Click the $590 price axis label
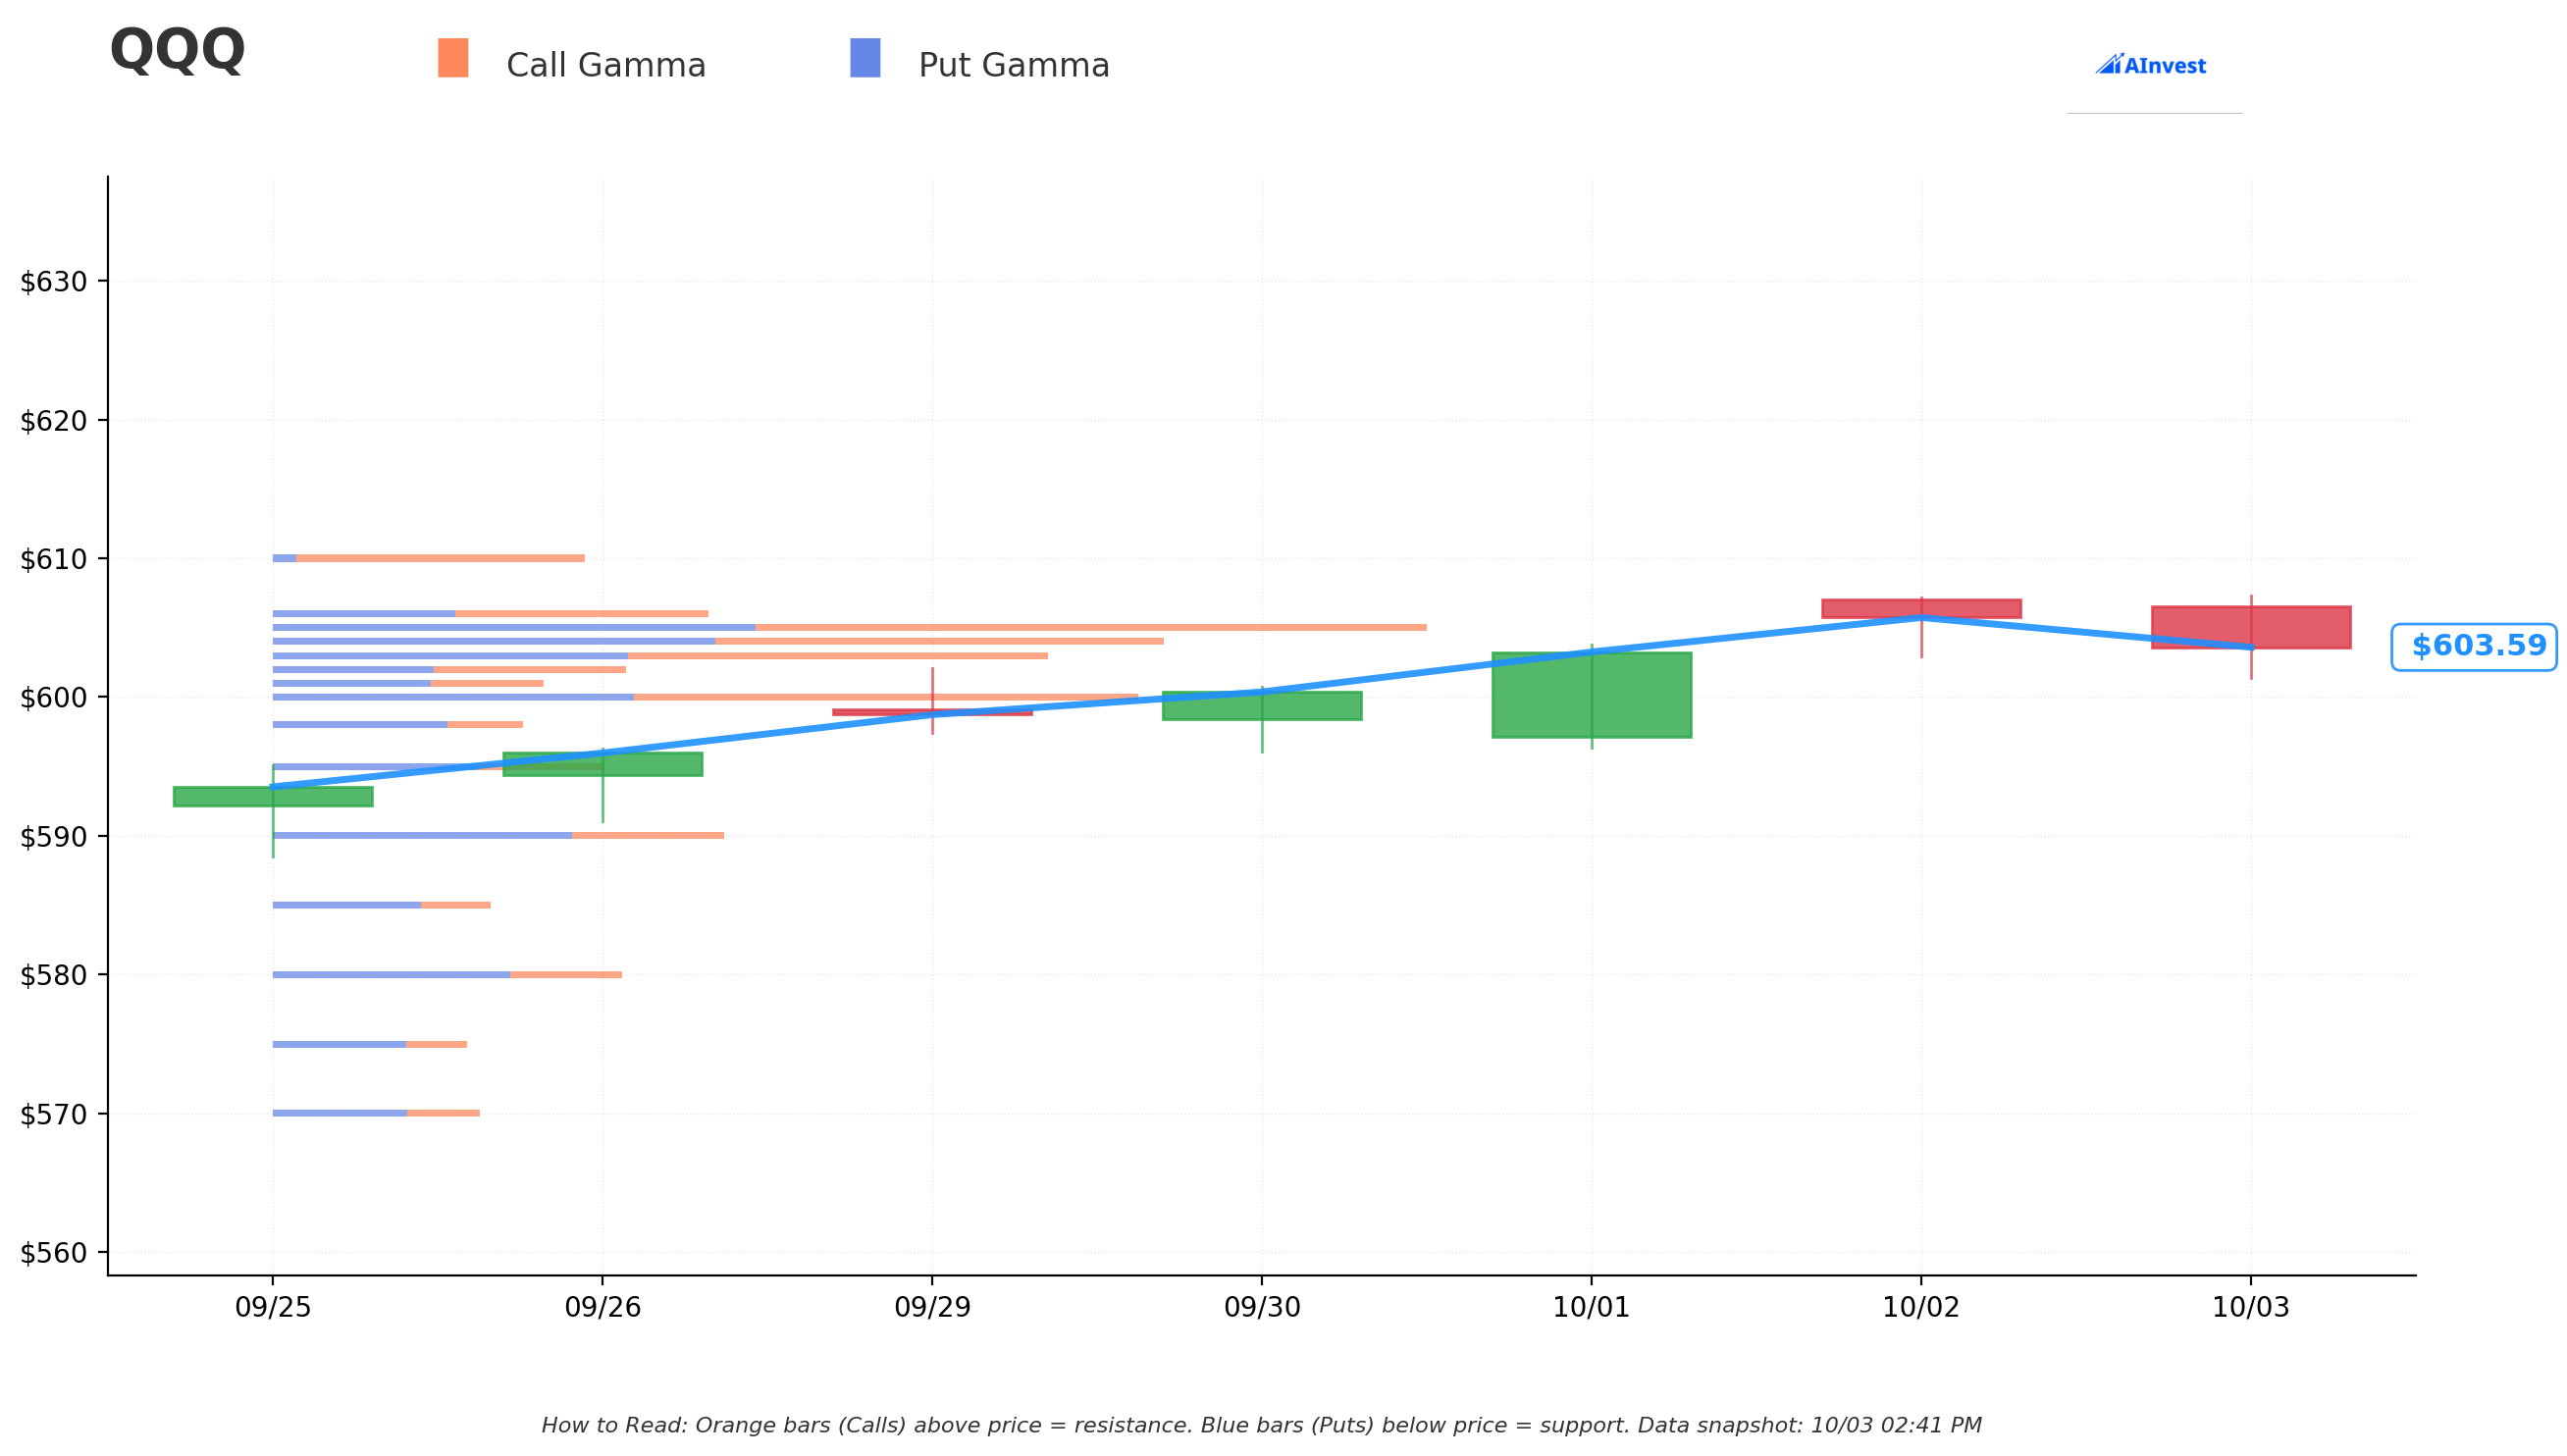The height and width of the screenshot is (1456, 2567). [54, 837]
